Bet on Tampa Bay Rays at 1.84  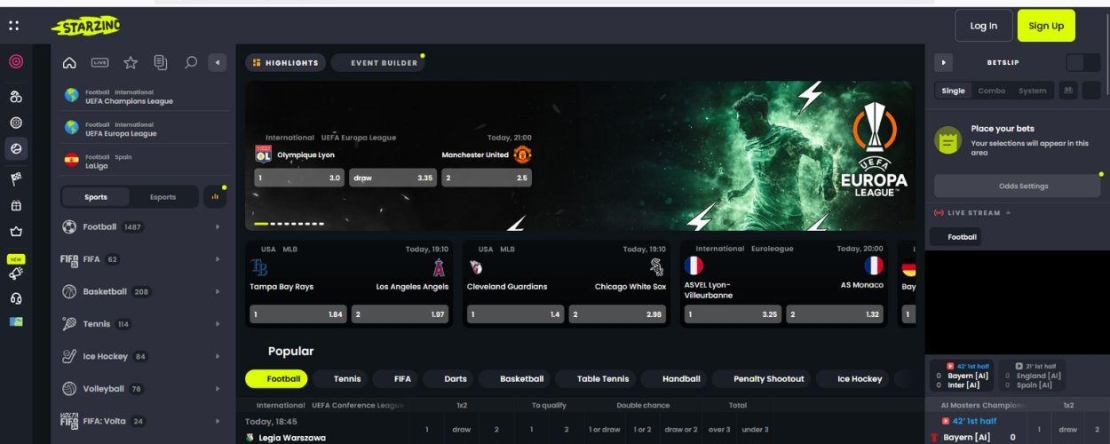click(x=298, y=314)
